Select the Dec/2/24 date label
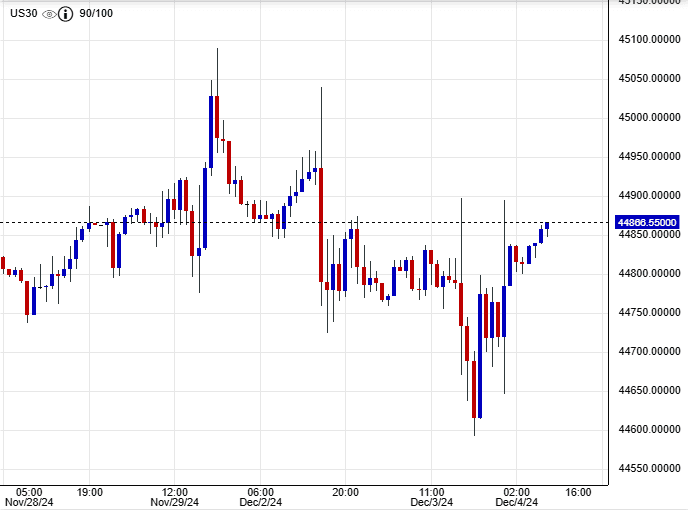The image size is (688, 510). click(261, 503)
